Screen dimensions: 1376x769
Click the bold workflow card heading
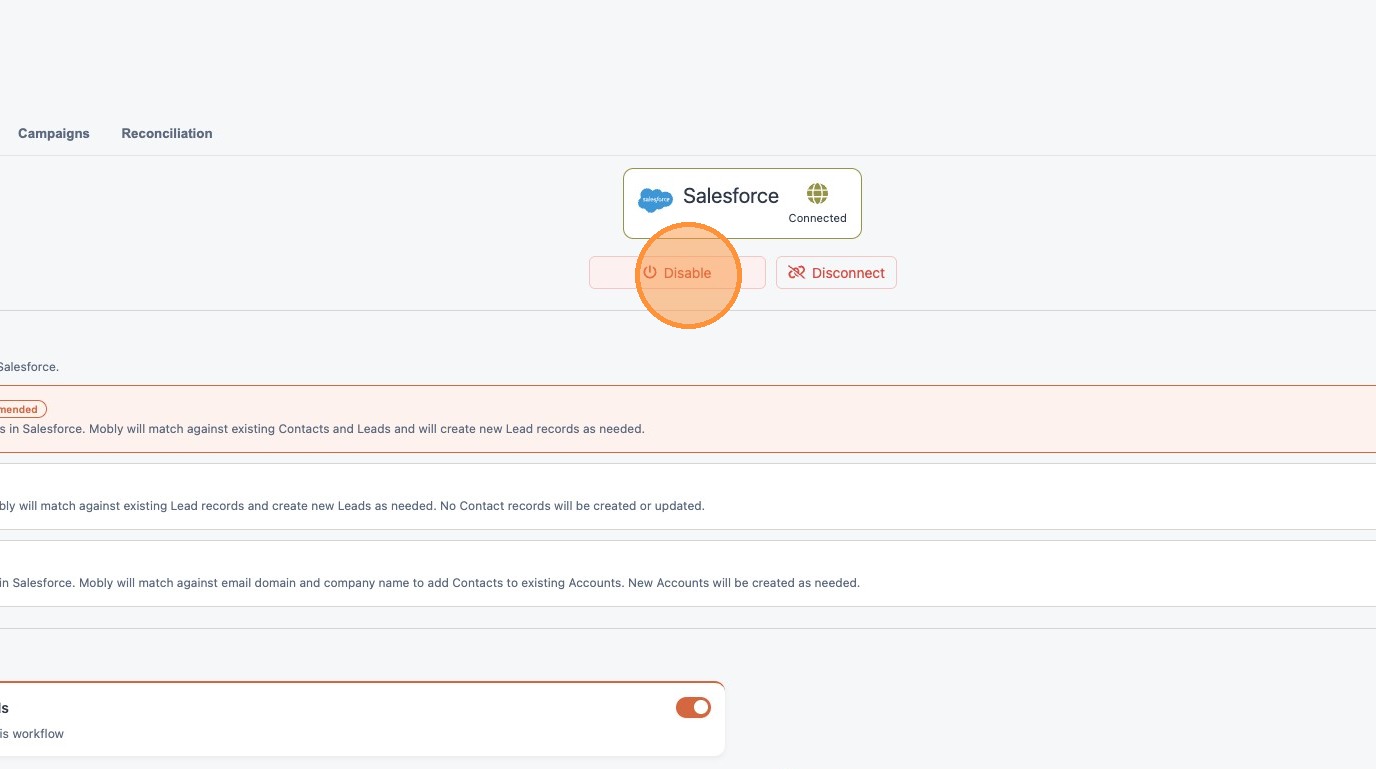(x=4, y=708)
